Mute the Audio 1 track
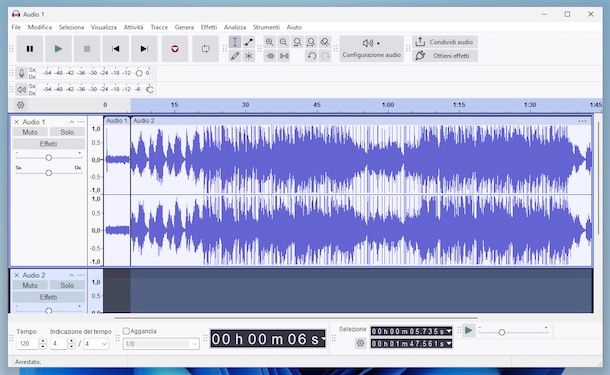This screenshot has height=375, width=610. pos(30,132)
